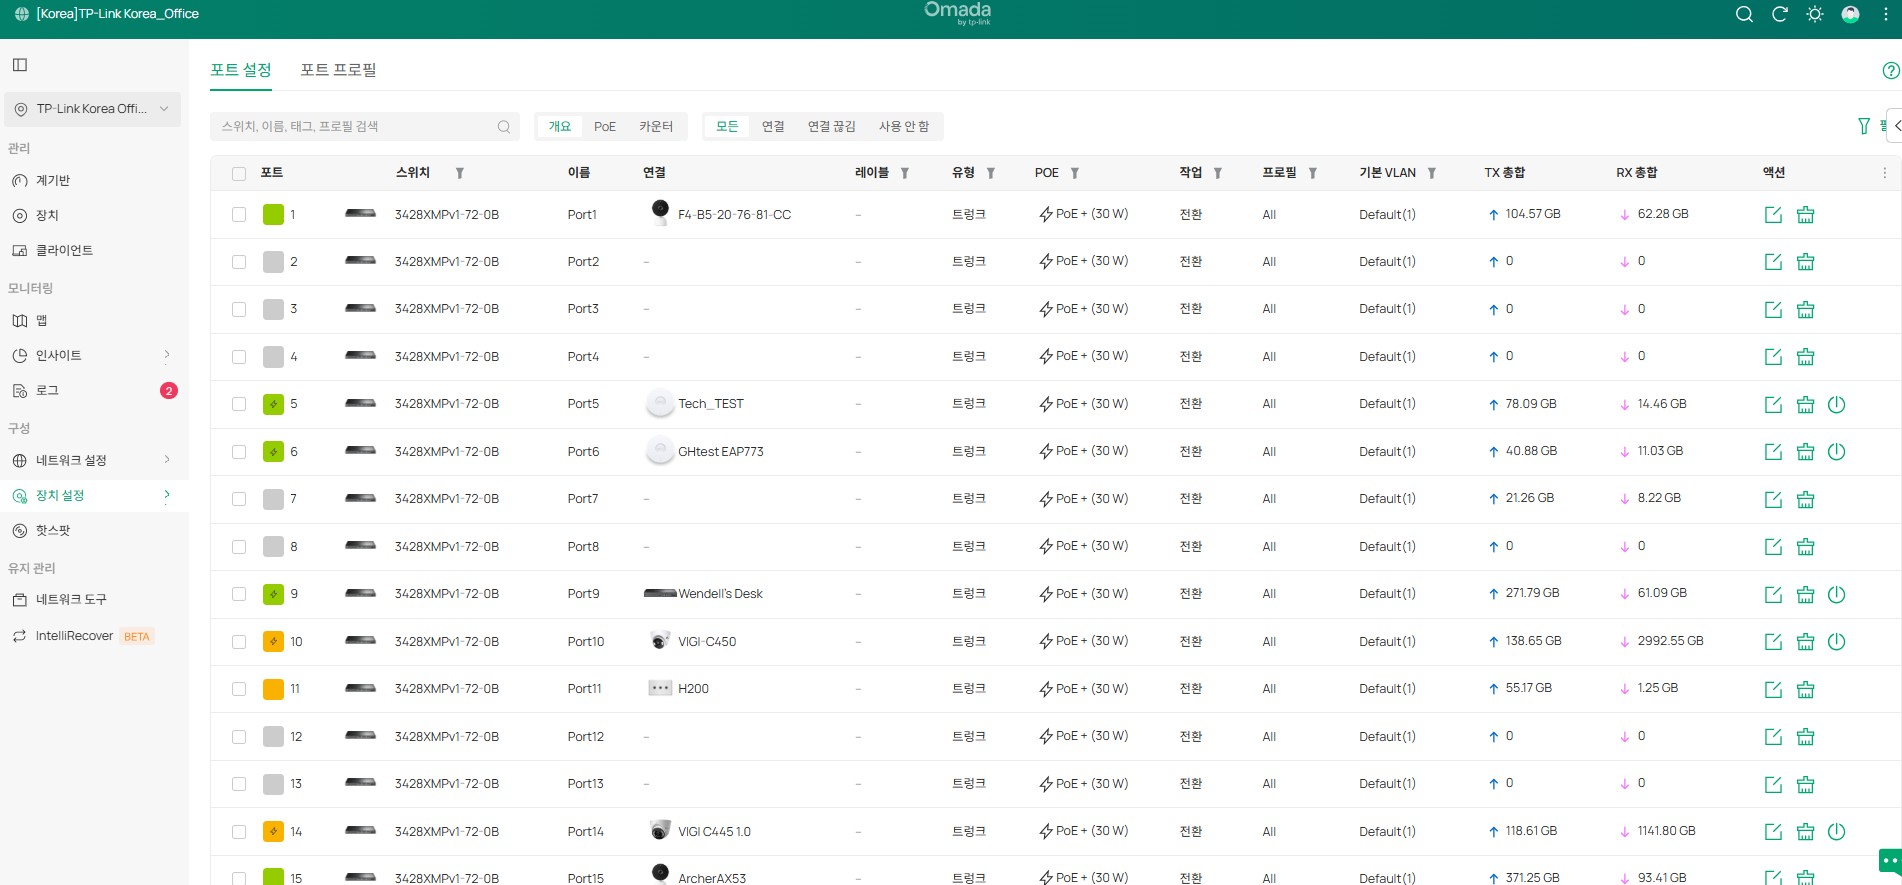Open account avatar menu
This screenshot has height=885, width=1902.
pyautogui.click(x=1851, y=14)
